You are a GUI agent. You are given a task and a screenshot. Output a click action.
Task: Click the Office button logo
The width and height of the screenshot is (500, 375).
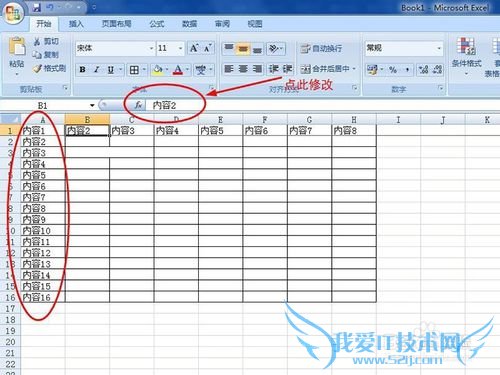[13, 13]
